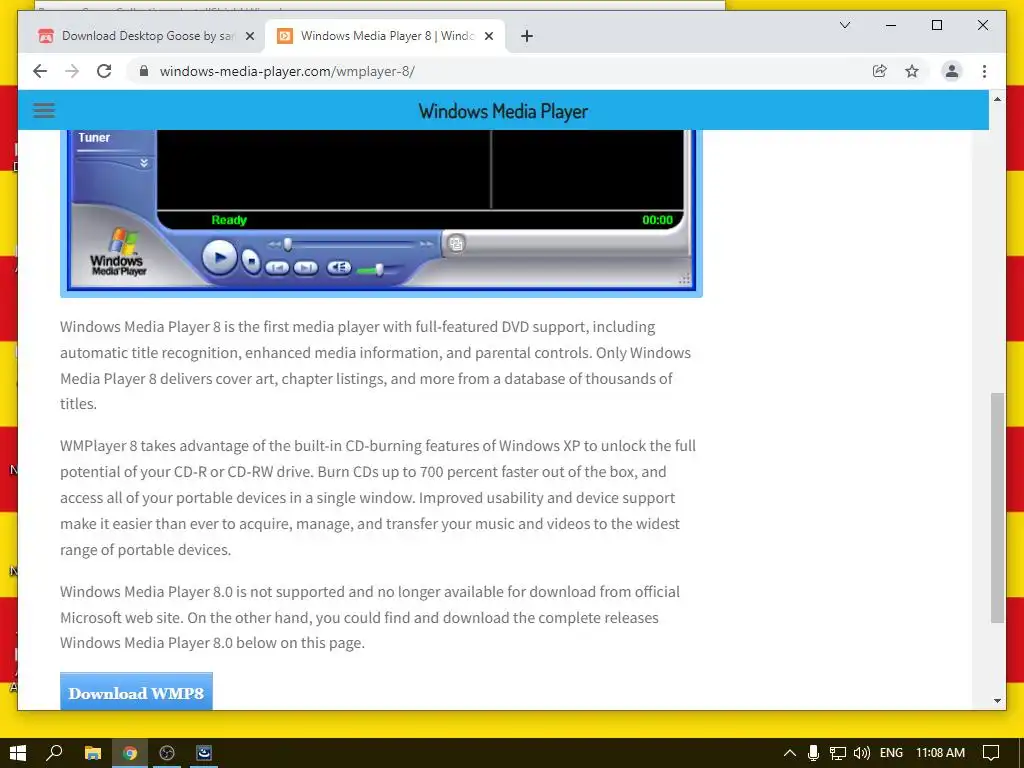Click the seek bar in the WMP8 image
Screen dimensions: 1024x768
click(351, 244)
